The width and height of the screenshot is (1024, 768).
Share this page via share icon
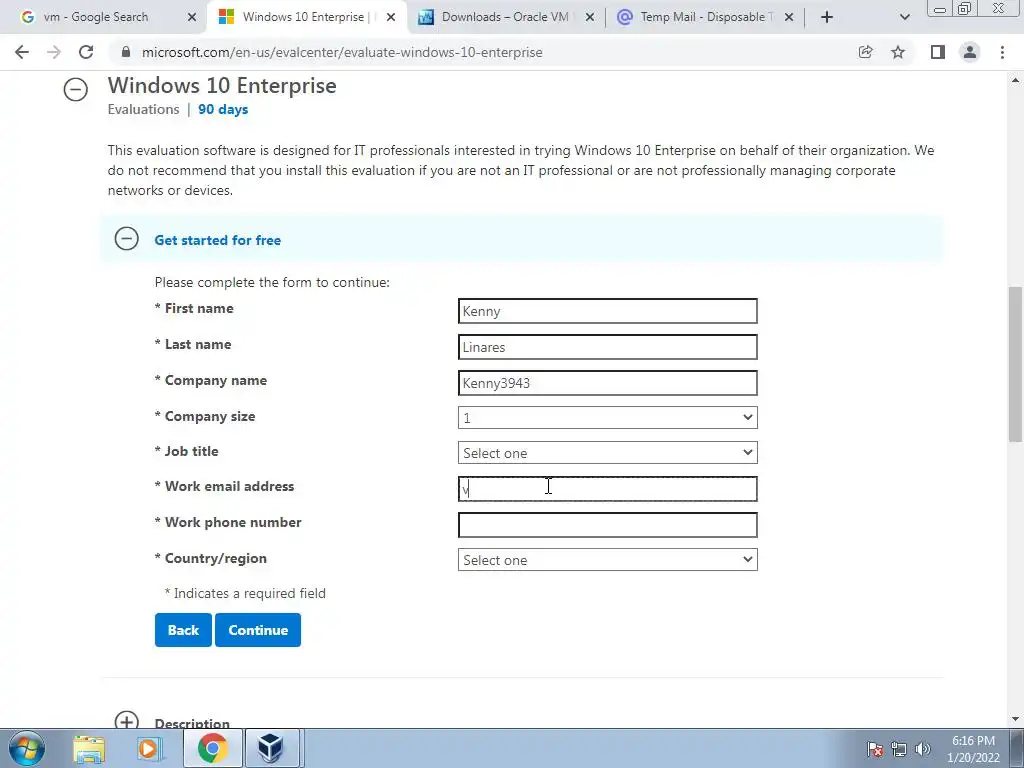pyautogui.click(x=865, y=52)
